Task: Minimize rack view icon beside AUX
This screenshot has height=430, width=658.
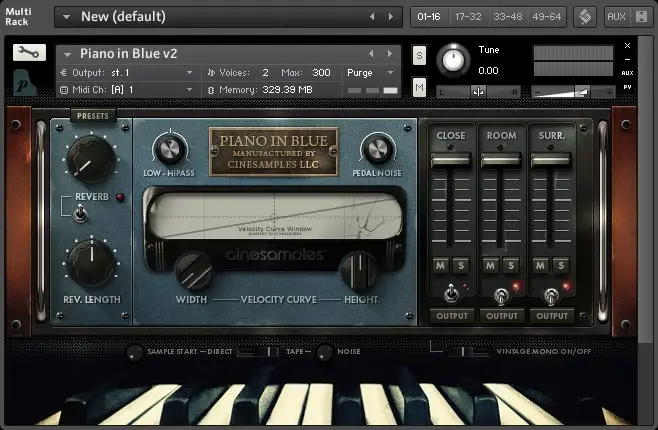Action: click(641, 17)
